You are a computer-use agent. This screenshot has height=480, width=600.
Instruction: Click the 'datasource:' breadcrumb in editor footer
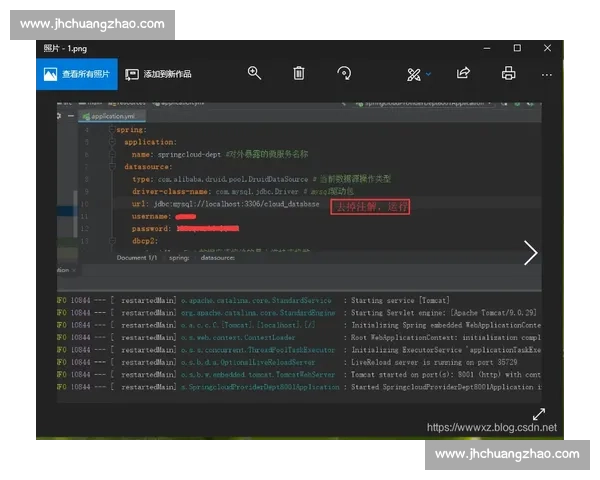pos(218,258)
